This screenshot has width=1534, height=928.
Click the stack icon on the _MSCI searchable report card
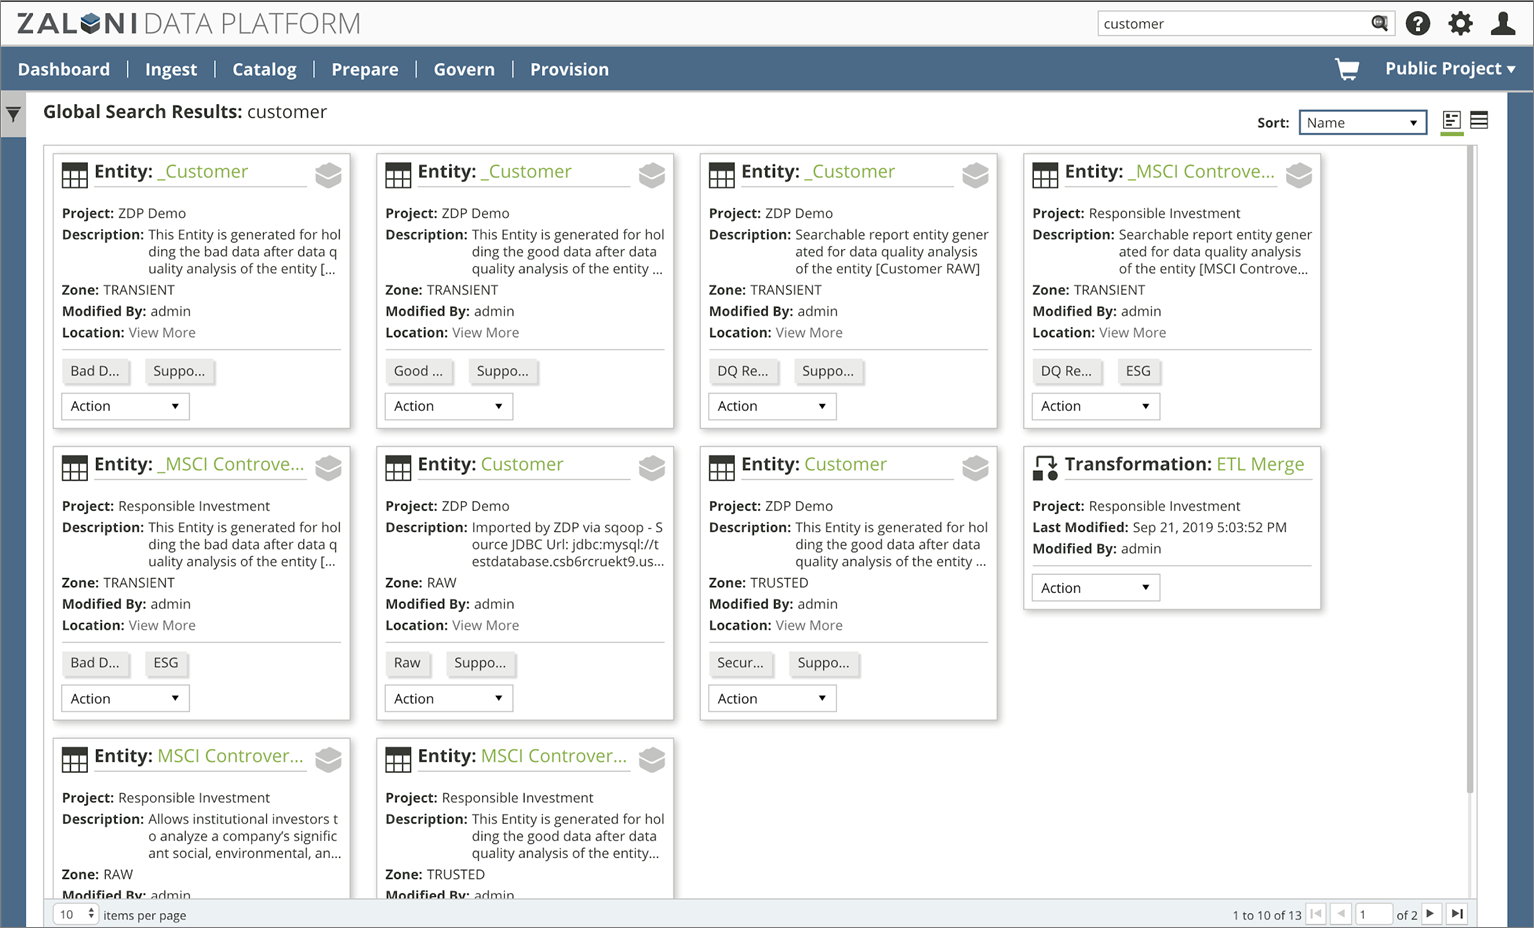pyautogui.click(x=1299, y=175)
